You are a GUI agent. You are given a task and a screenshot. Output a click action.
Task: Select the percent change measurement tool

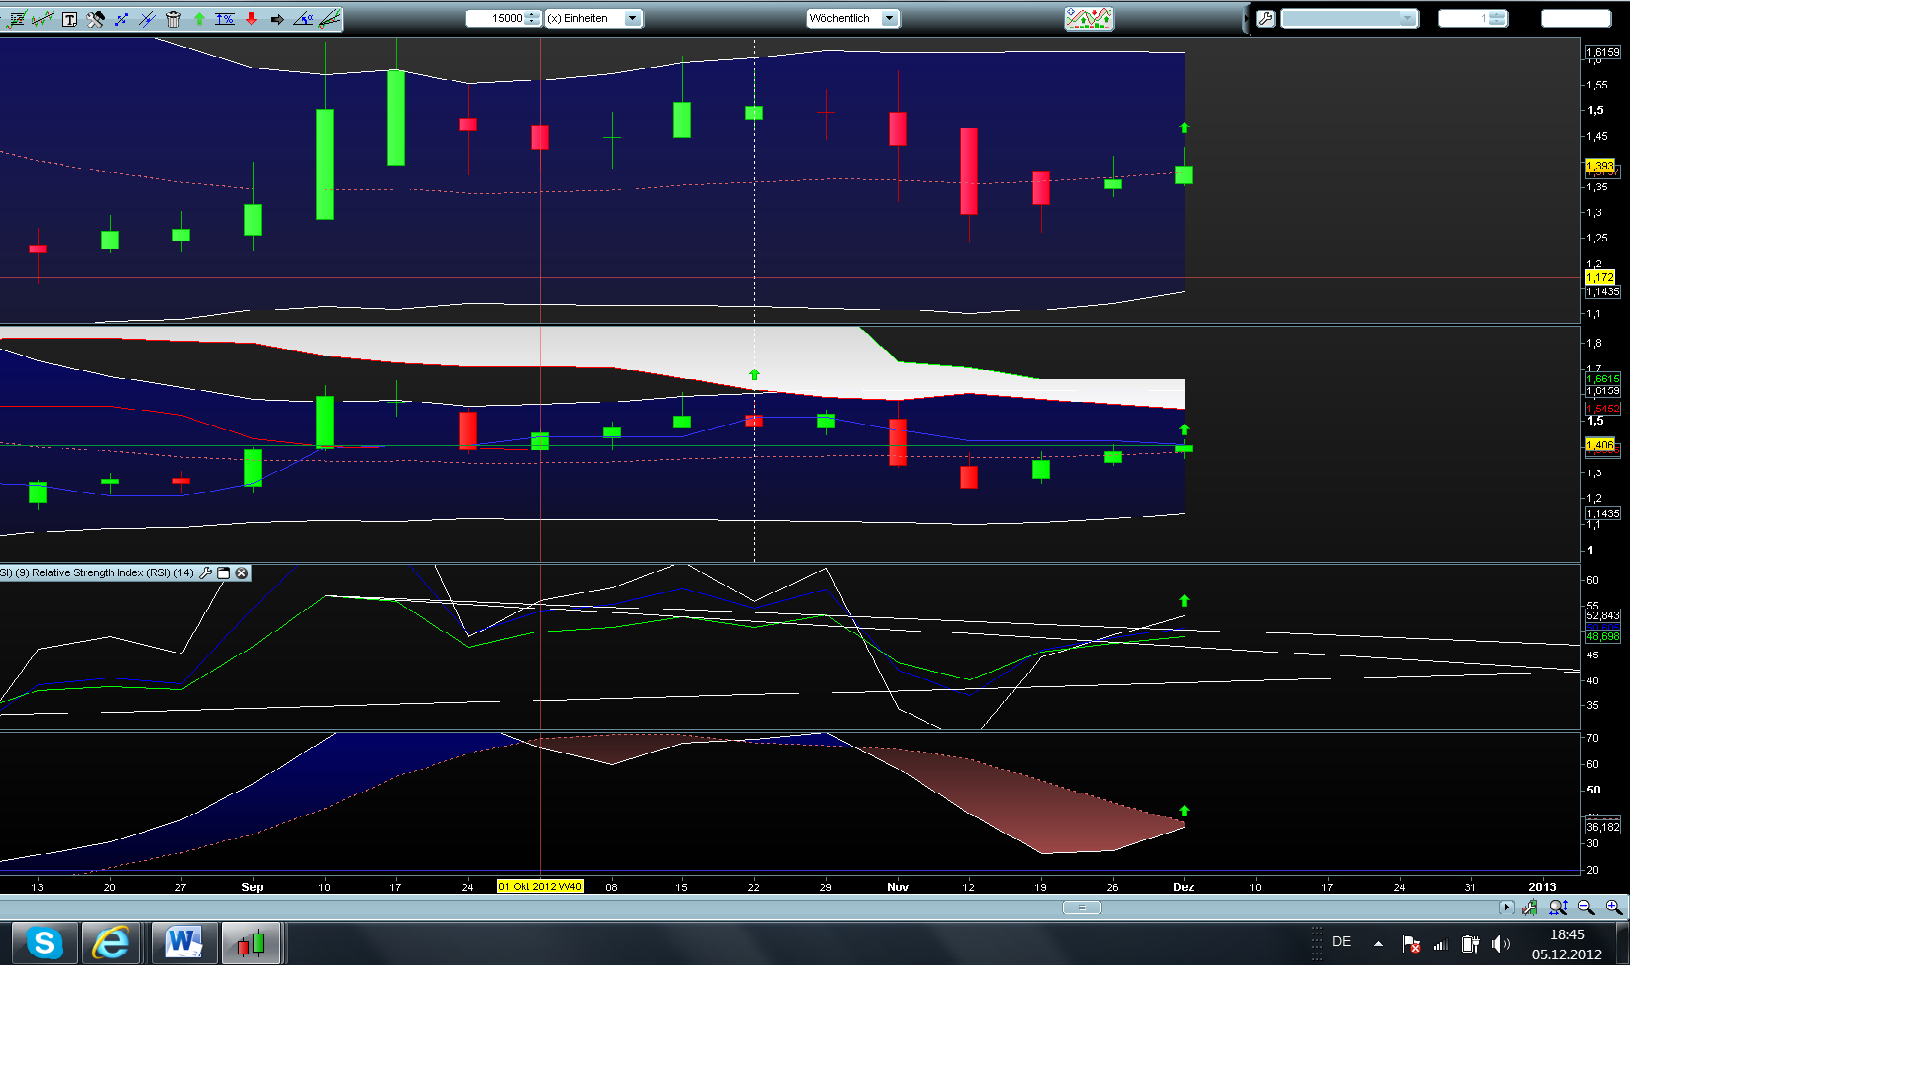(x=225, y=18)
